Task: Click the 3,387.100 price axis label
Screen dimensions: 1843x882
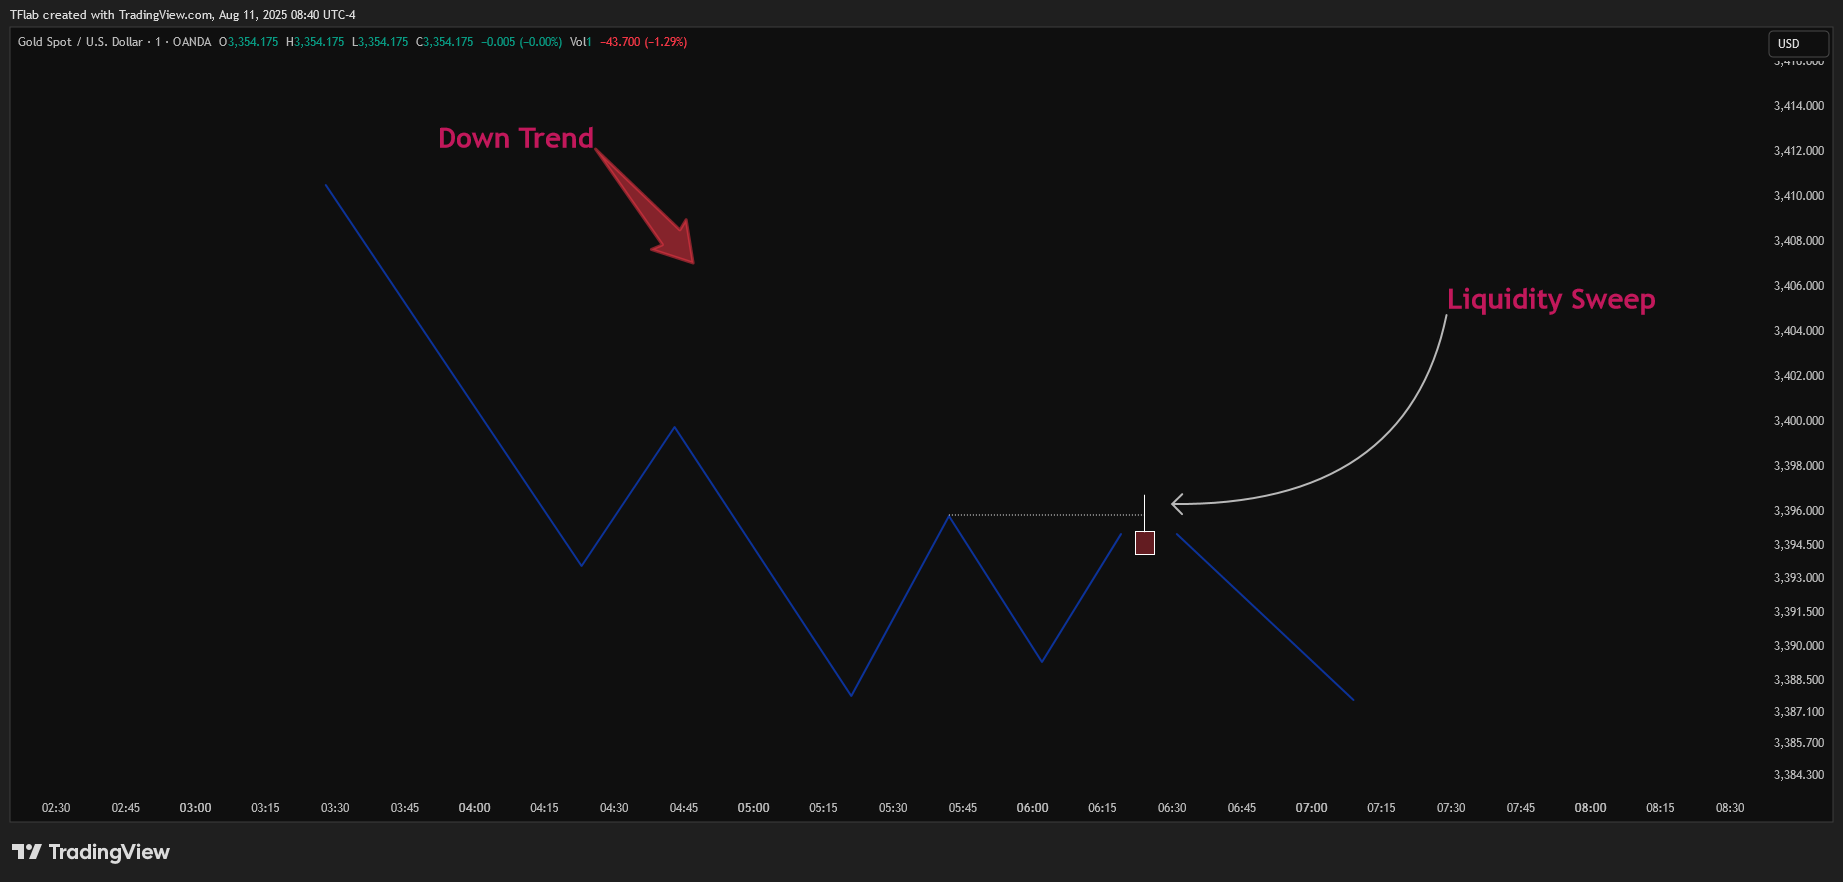Action: 1799,712
